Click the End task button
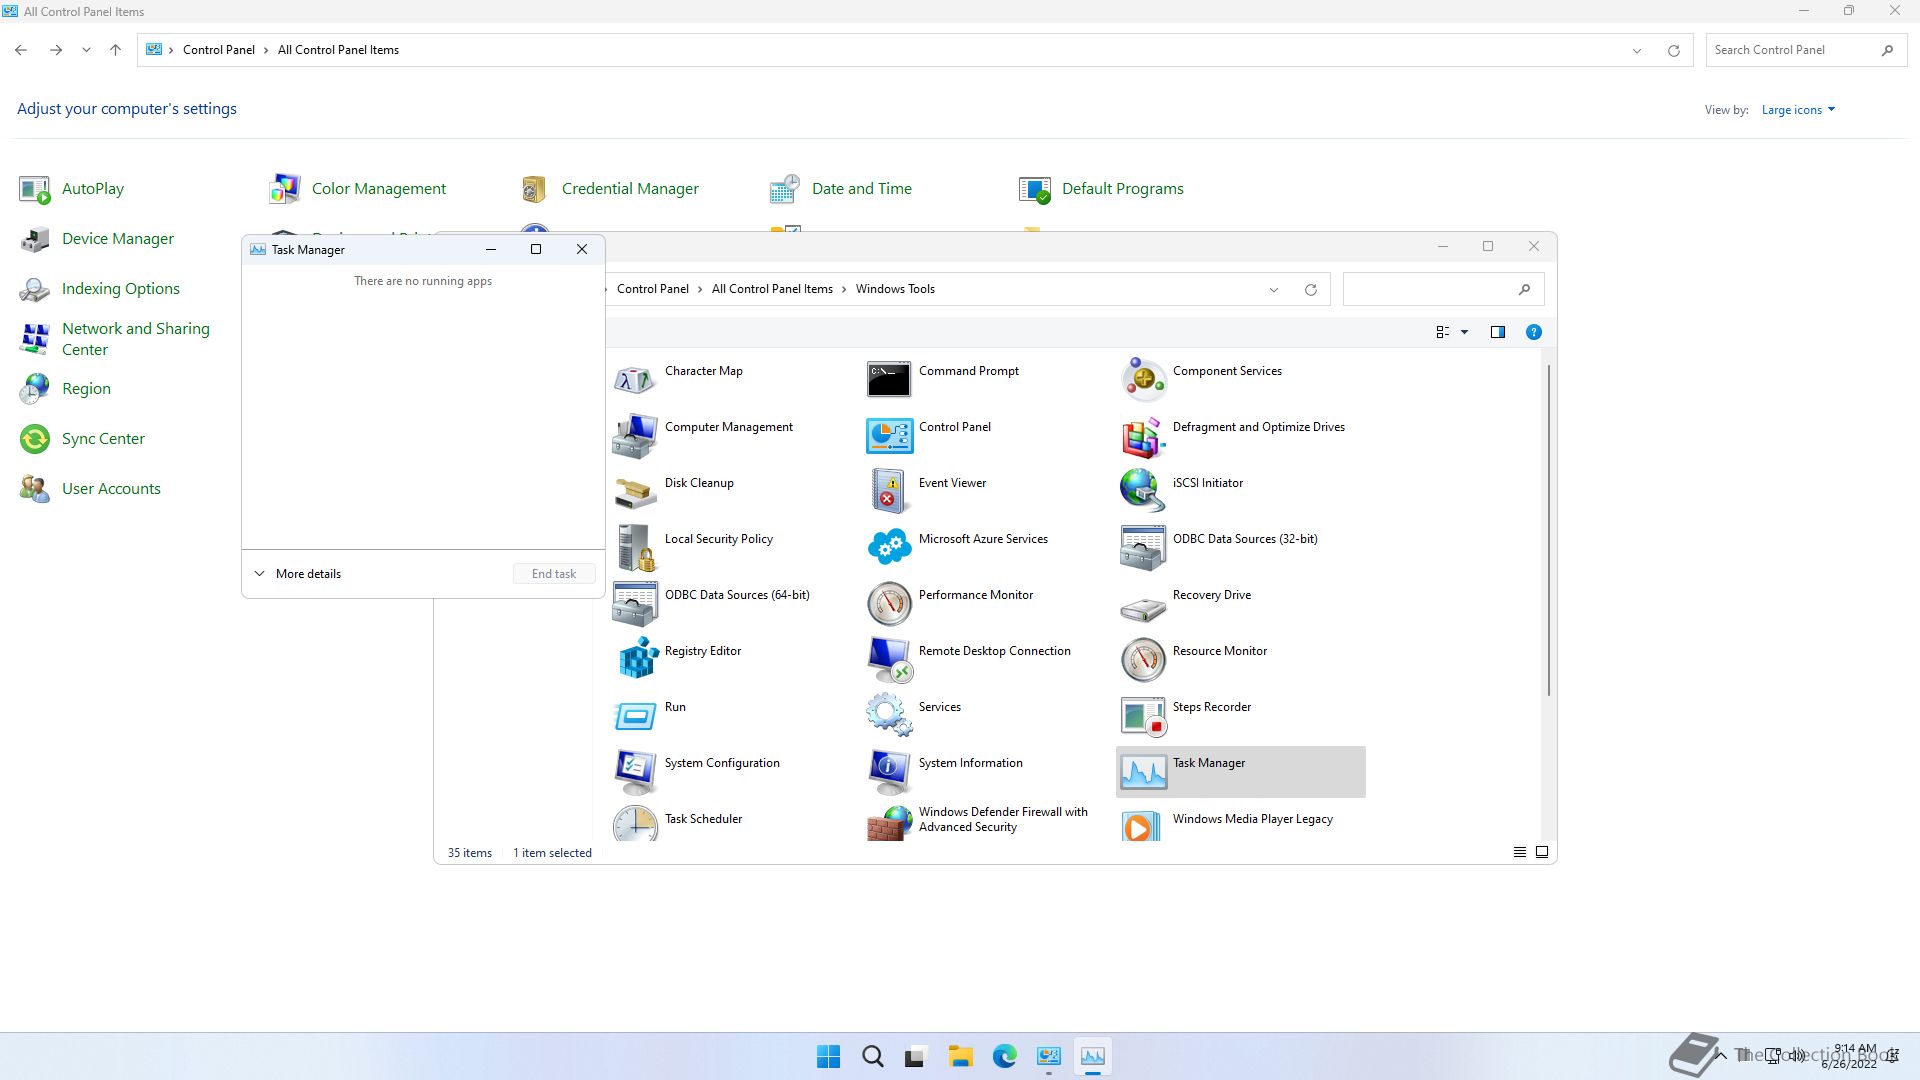The height and width of the screenshot is (1080, 1920). [554, 574]
